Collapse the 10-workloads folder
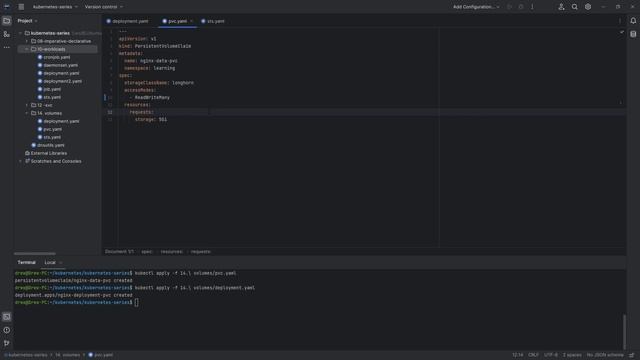Screen dimensions: 640x360 click(27, 49)
